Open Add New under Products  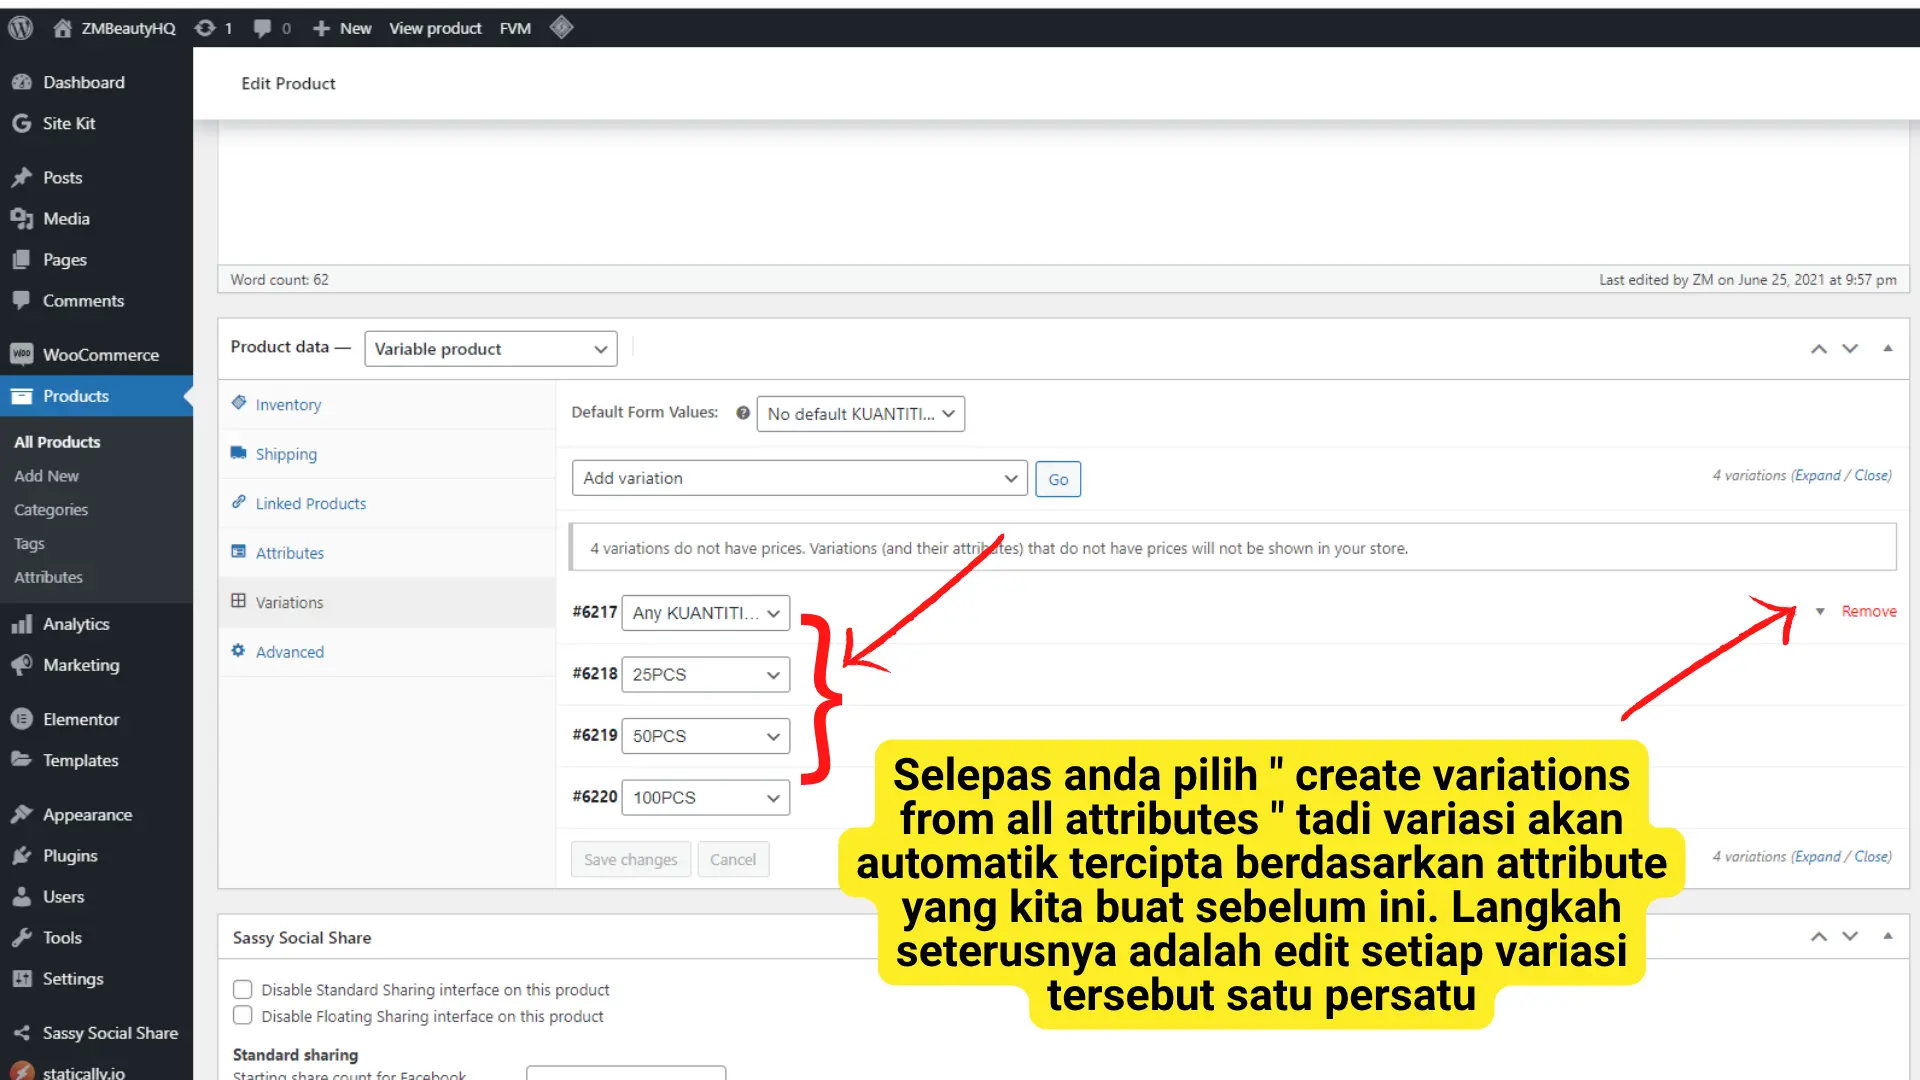[46, 476]
